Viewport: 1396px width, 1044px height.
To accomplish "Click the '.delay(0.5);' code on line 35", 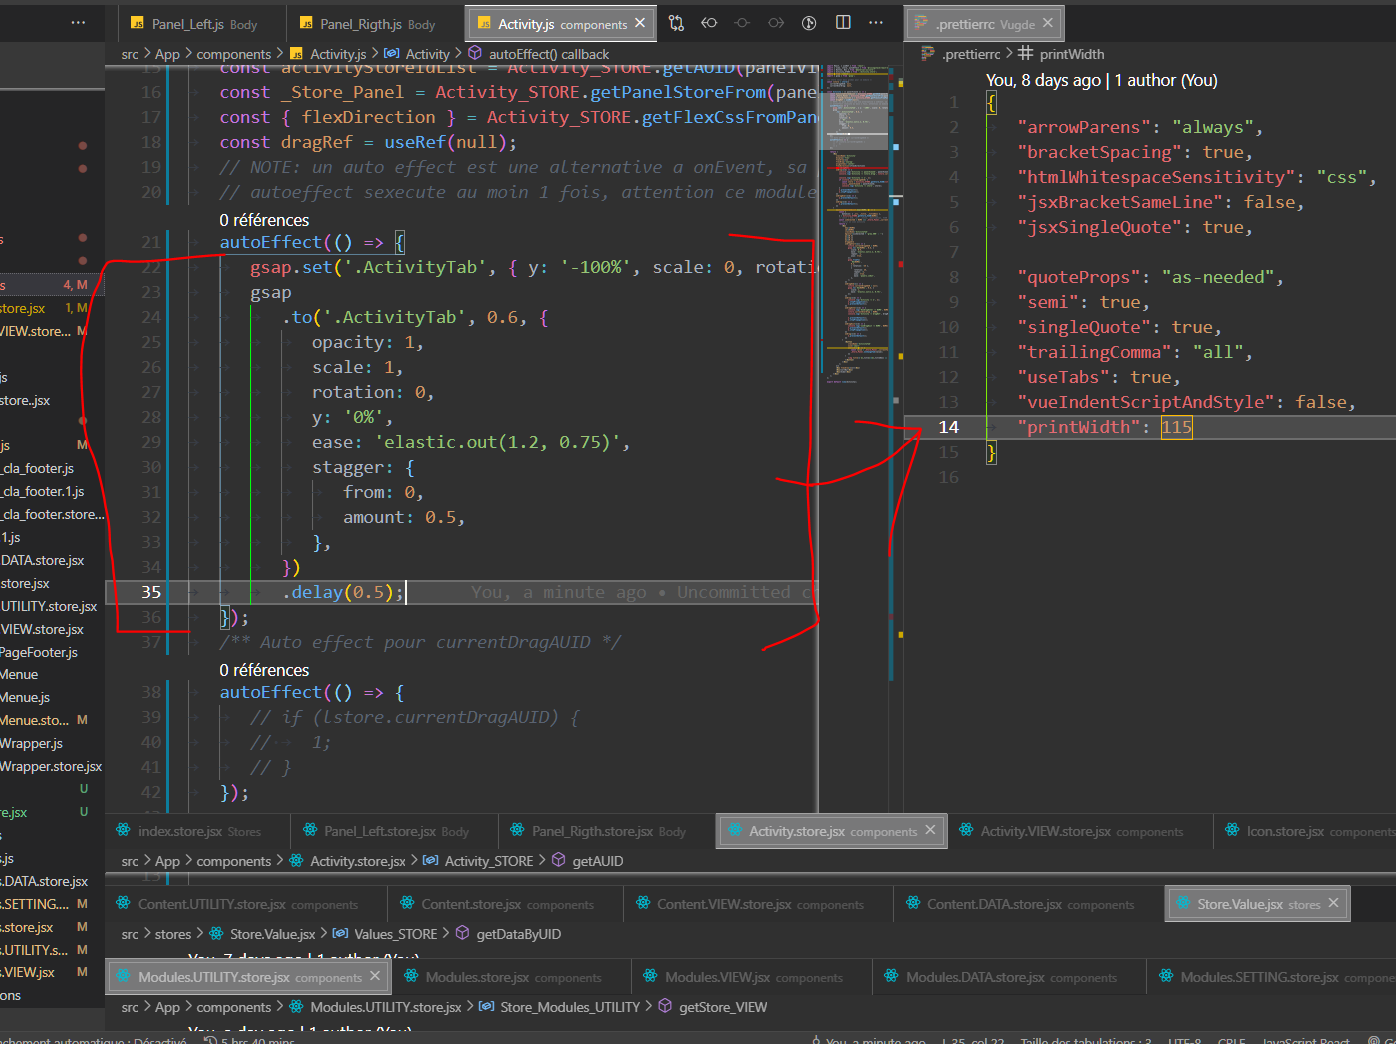I will pyautogui.click(x=343, y=592).
